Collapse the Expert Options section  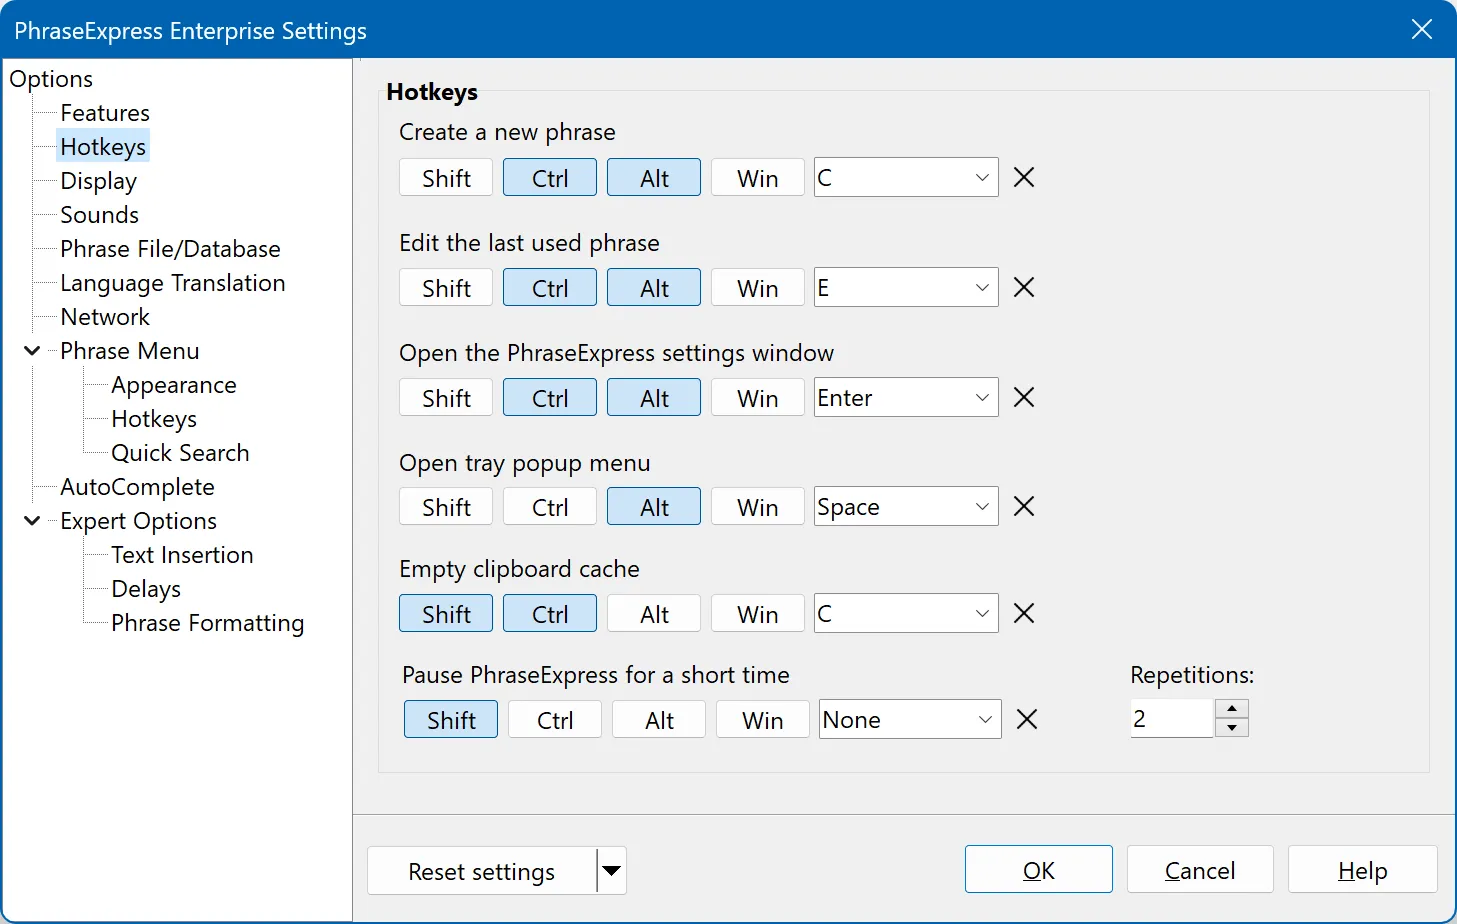tap(31, 520)
